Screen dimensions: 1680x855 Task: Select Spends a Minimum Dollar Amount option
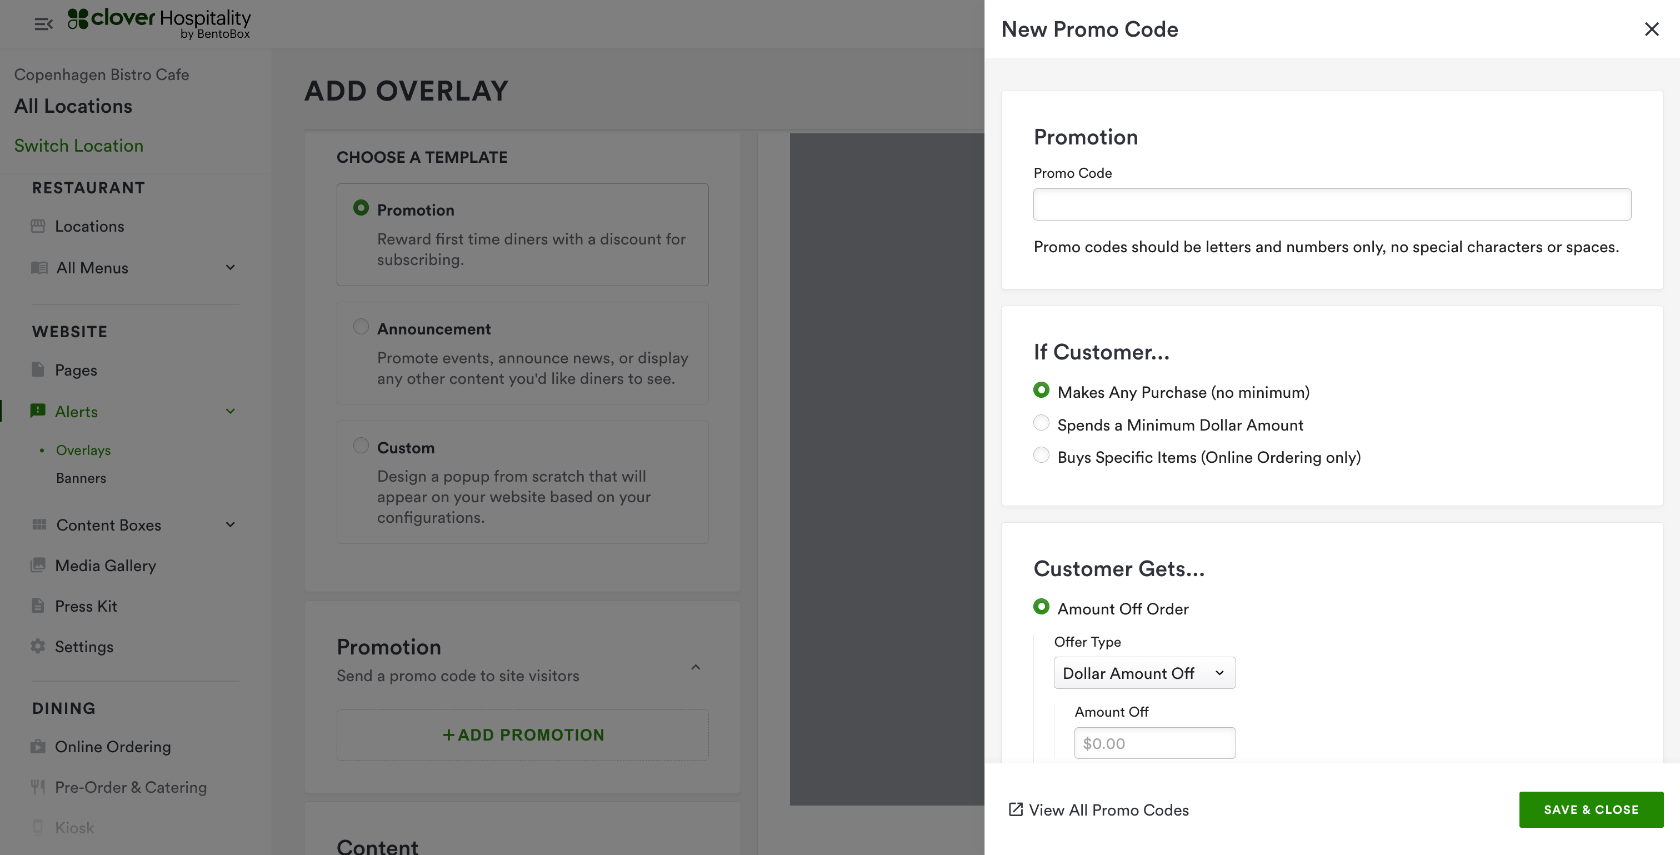(1041, 424)
